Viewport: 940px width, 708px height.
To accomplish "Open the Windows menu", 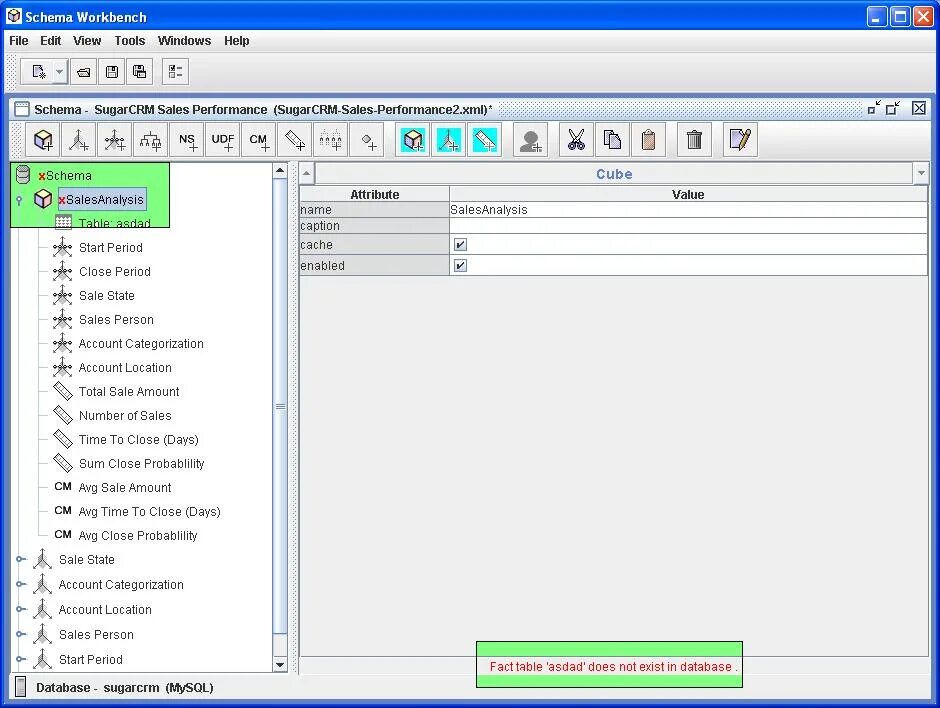I will [x=184, y=41].
